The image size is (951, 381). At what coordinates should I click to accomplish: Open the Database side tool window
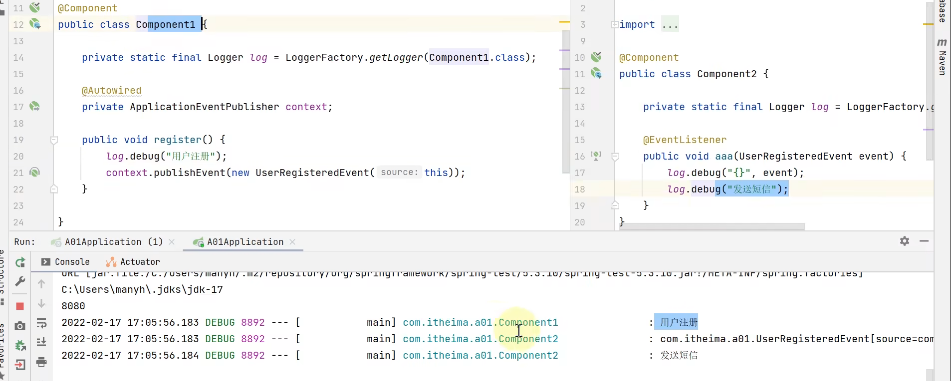[942, 11]
